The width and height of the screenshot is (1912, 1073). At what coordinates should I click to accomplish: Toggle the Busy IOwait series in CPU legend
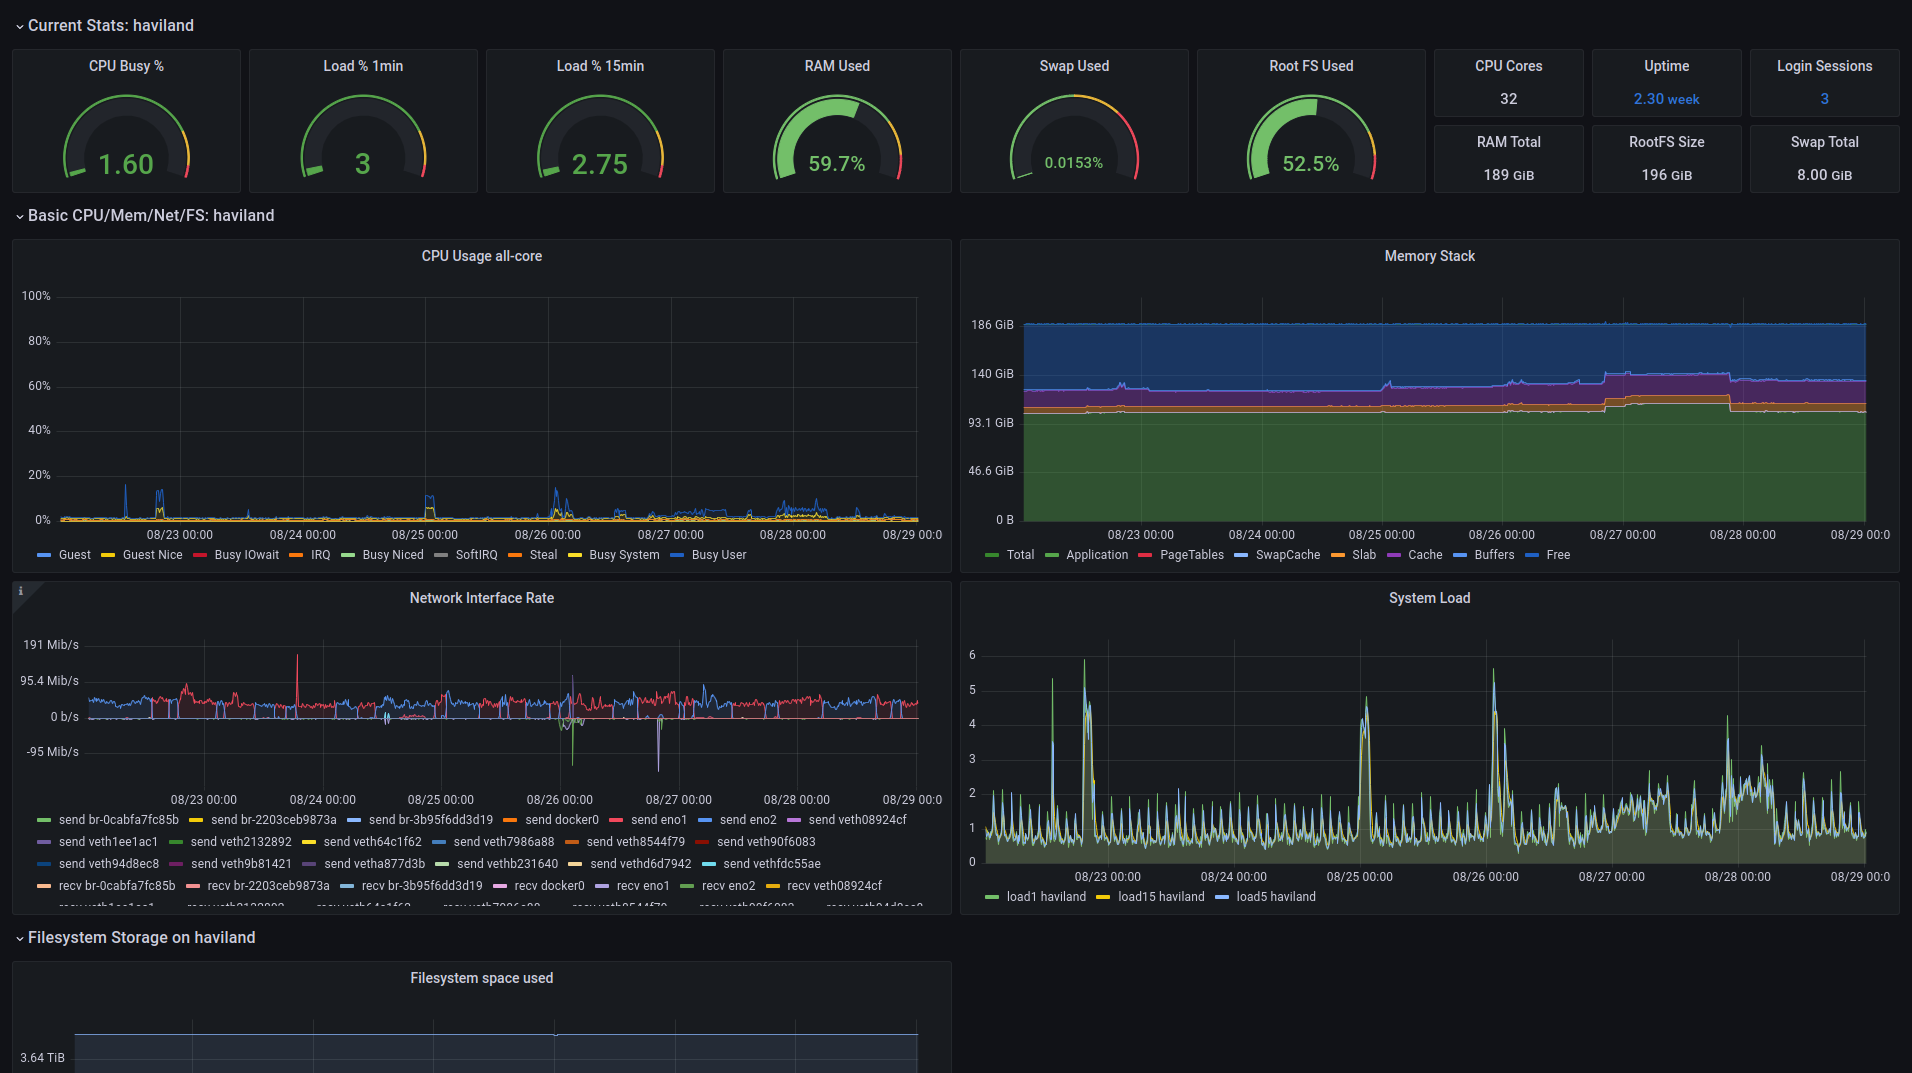click(x=246, y=555)
